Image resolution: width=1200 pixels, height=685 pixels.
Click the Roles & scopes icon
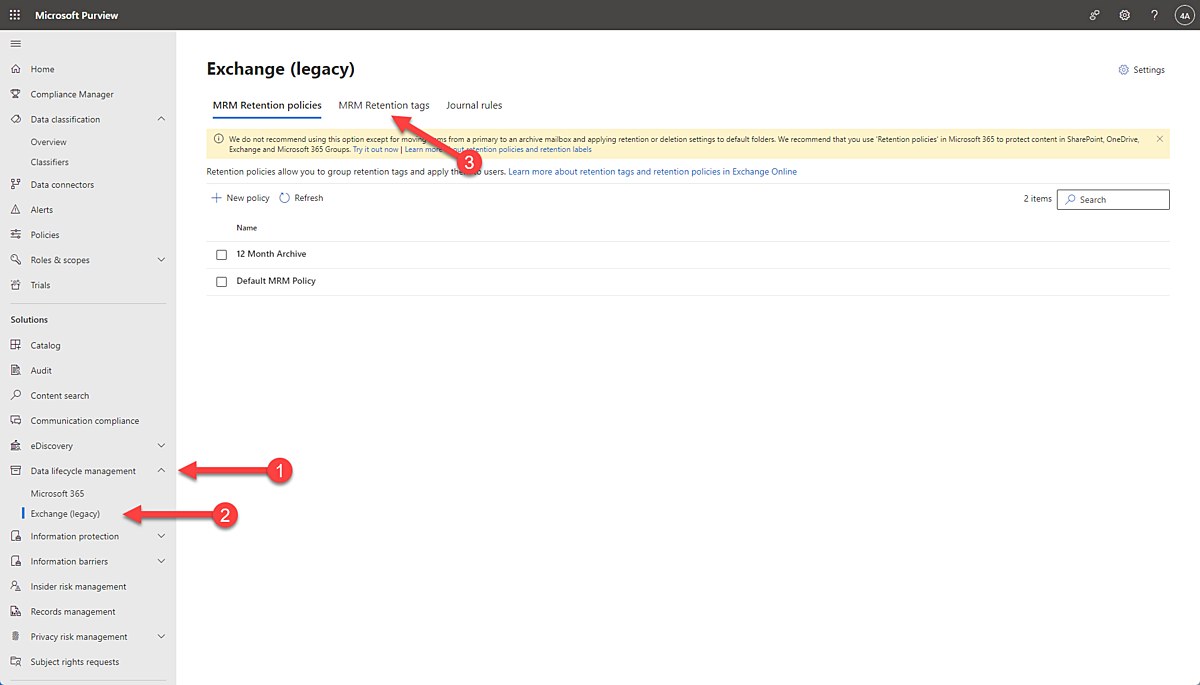coord(15,260)
